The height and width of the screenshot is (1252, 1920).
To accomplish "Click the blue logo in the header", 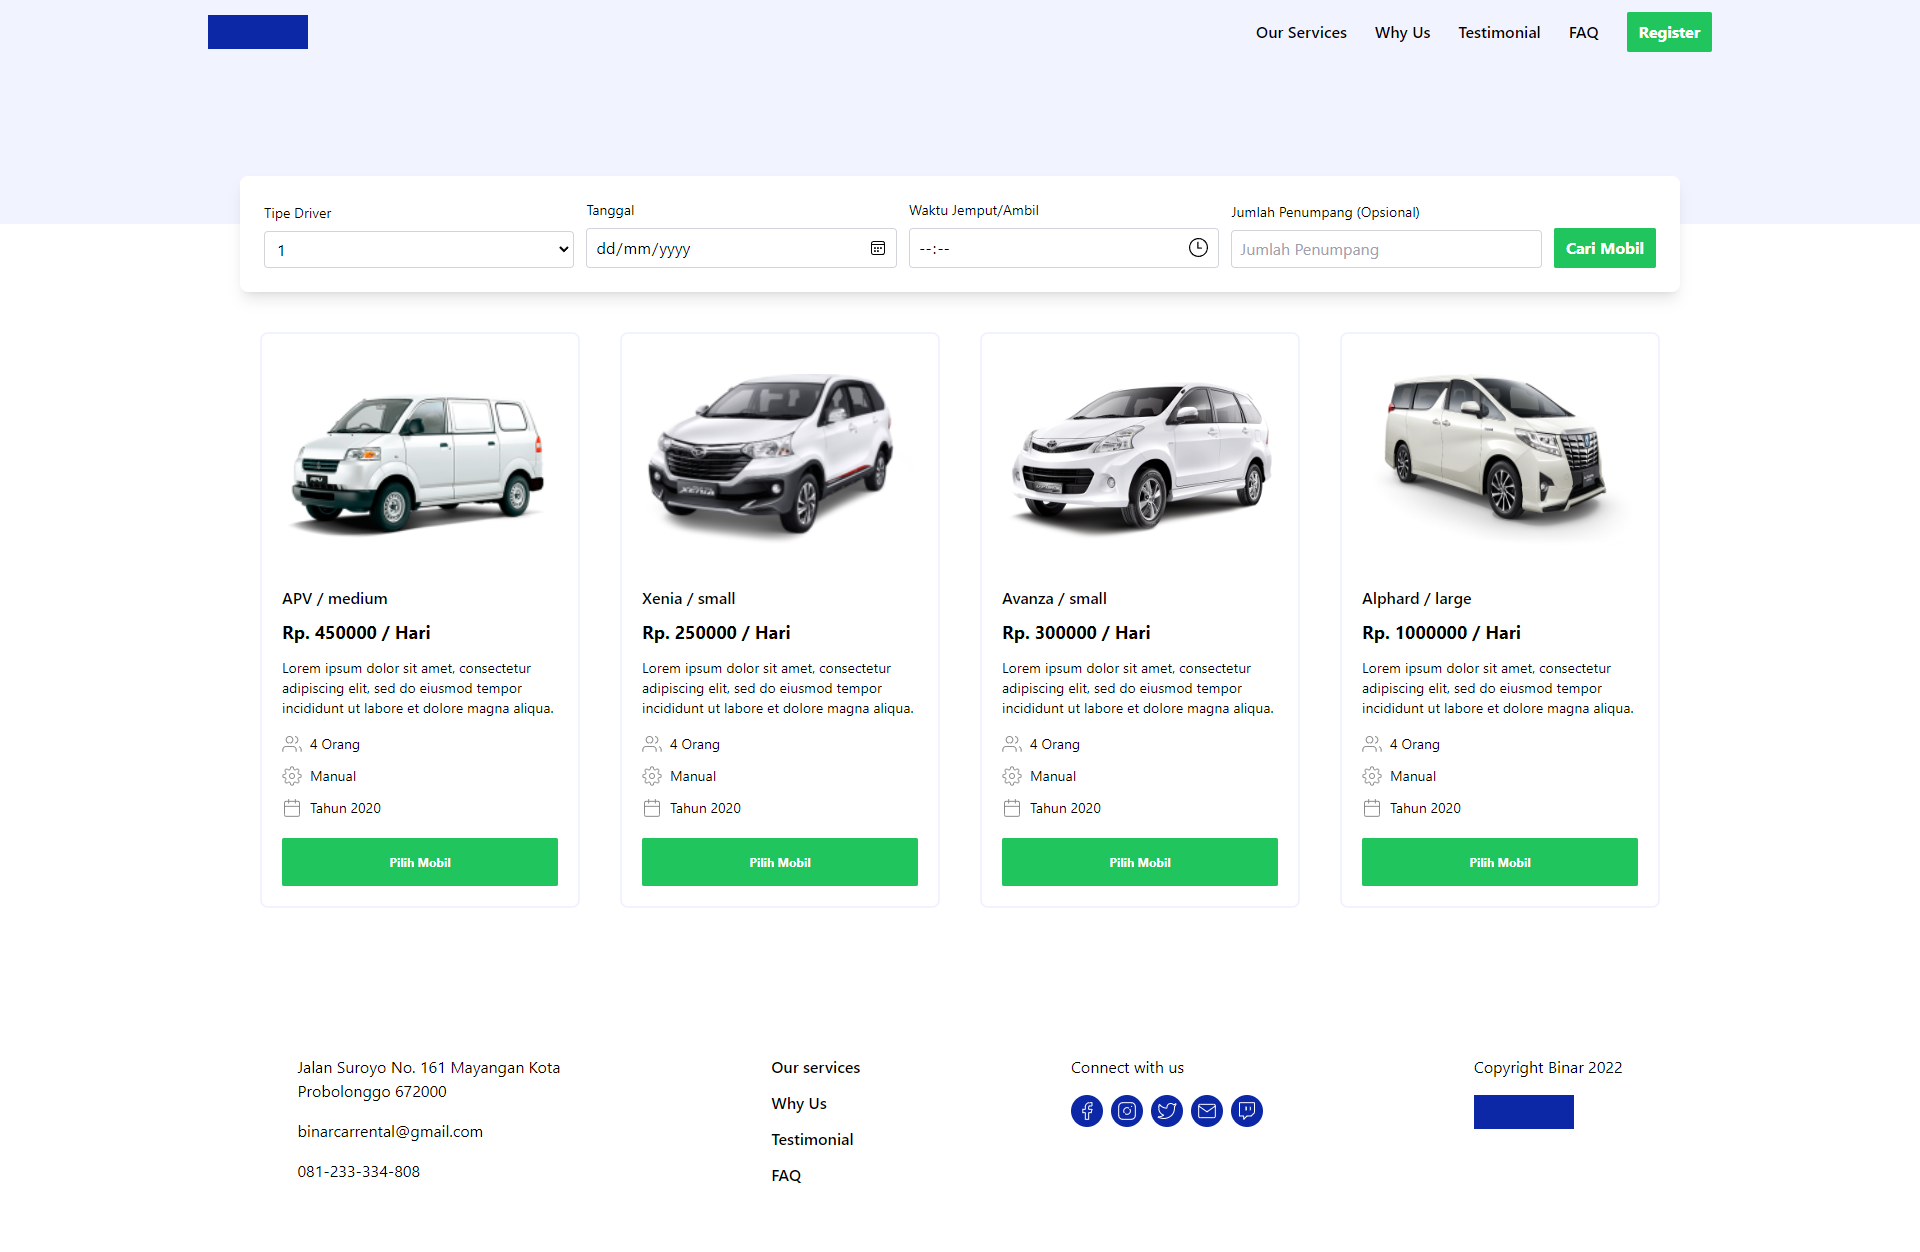I will coord(258,32).
